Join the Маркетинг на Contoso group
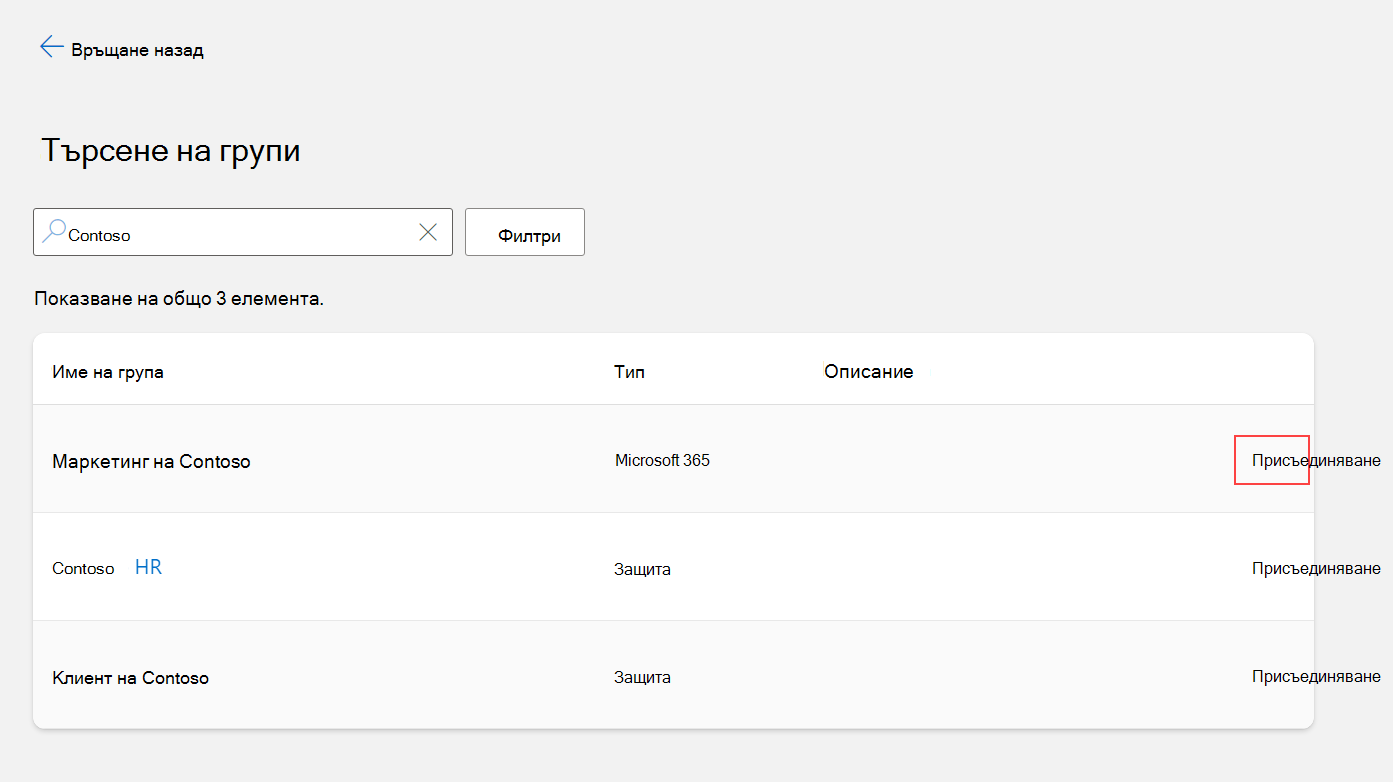The image size is (1393, 782). pyautogui.click(x=1316, y=460)
